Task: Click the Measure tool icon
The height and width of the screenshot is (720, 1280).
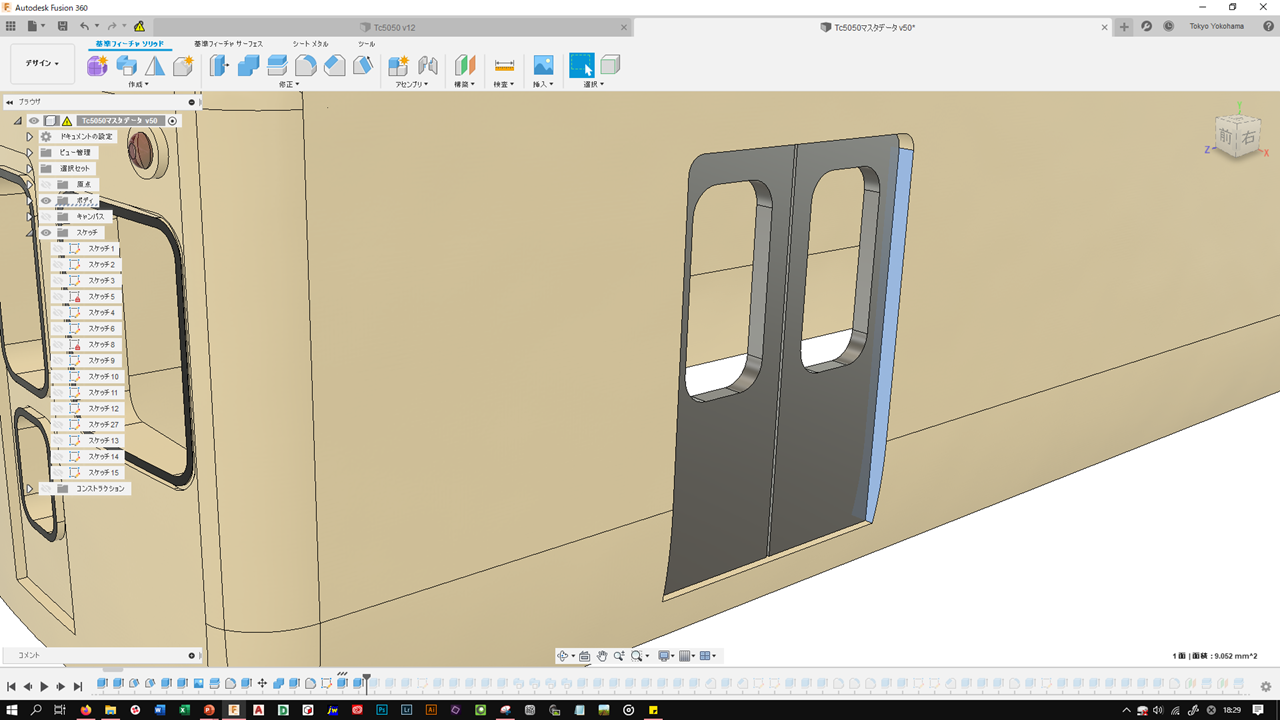Action: pos(504,66)
